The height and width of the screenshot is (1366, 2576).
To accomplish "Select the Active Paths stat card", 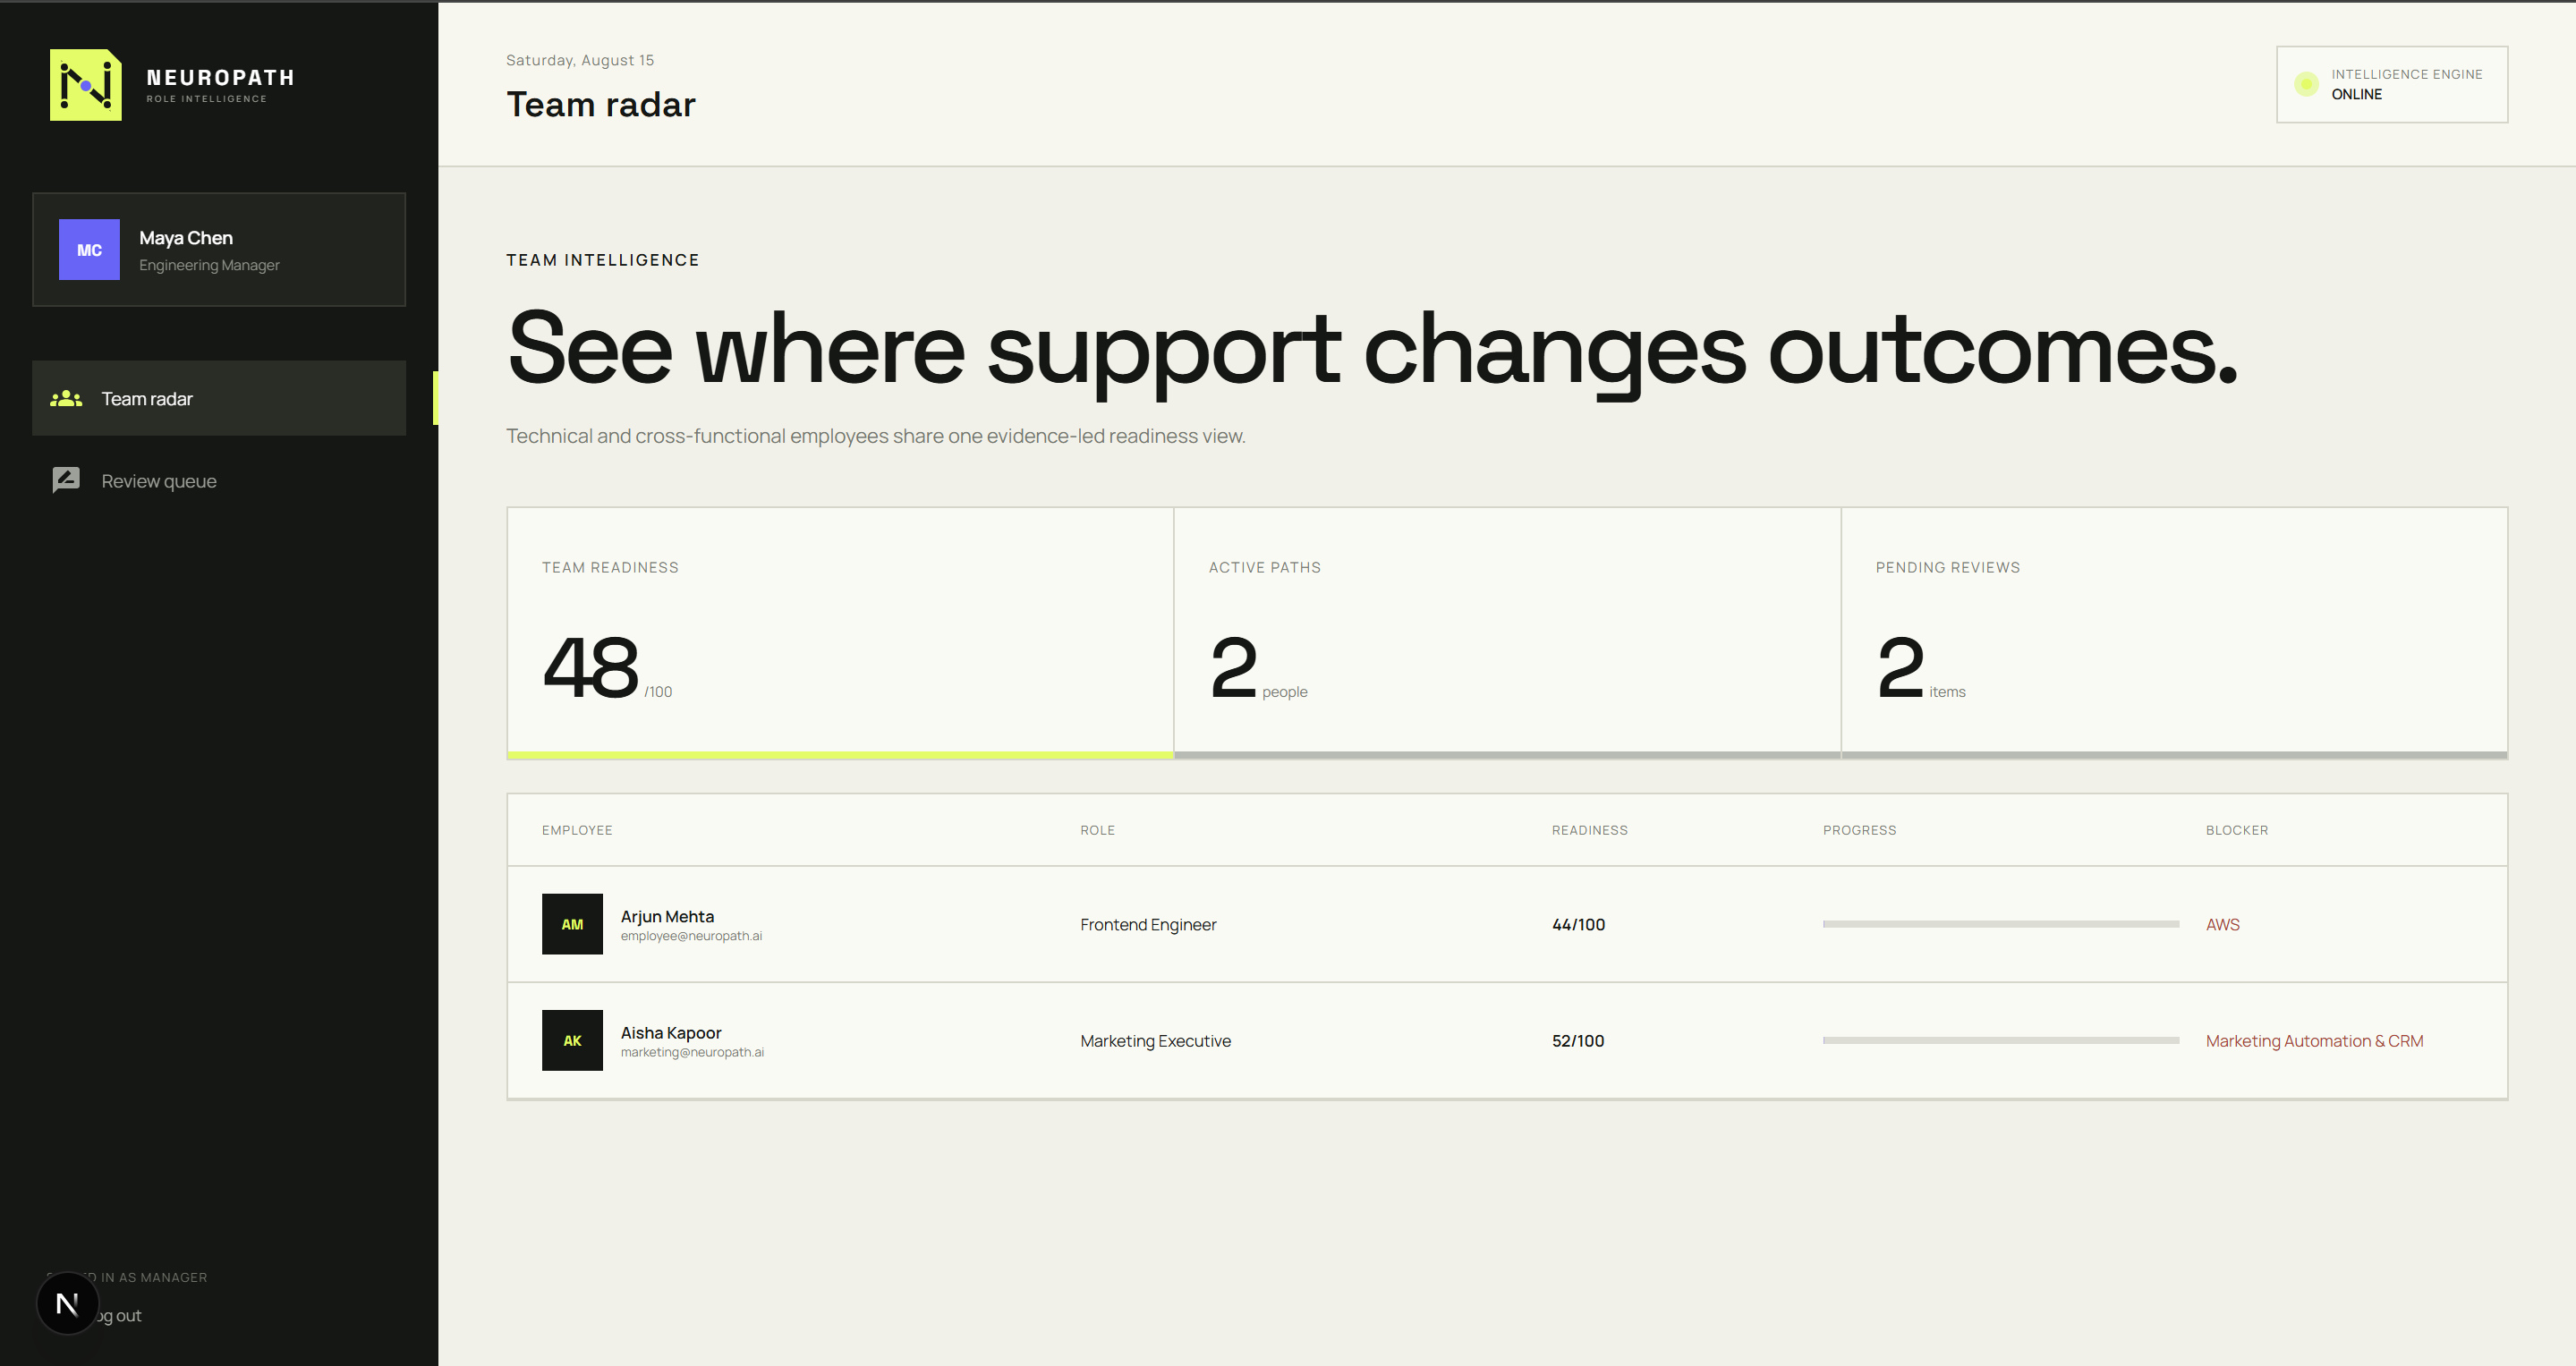I will (x=1507, y=633).
